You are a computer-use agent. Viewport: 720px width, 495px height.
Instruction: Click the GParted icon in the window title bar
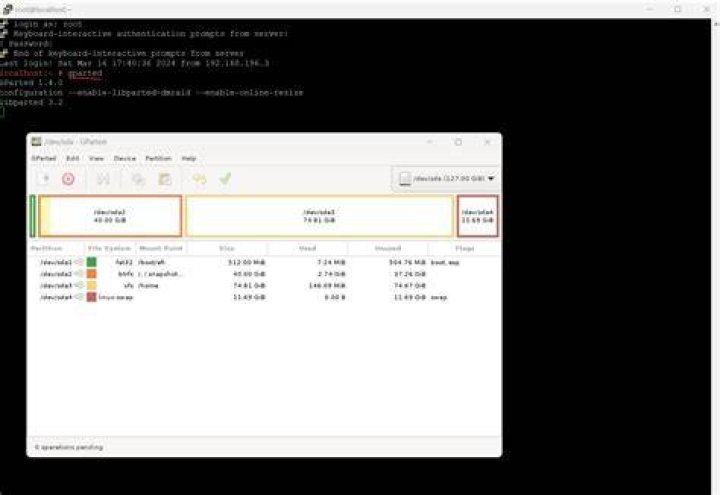36,141
